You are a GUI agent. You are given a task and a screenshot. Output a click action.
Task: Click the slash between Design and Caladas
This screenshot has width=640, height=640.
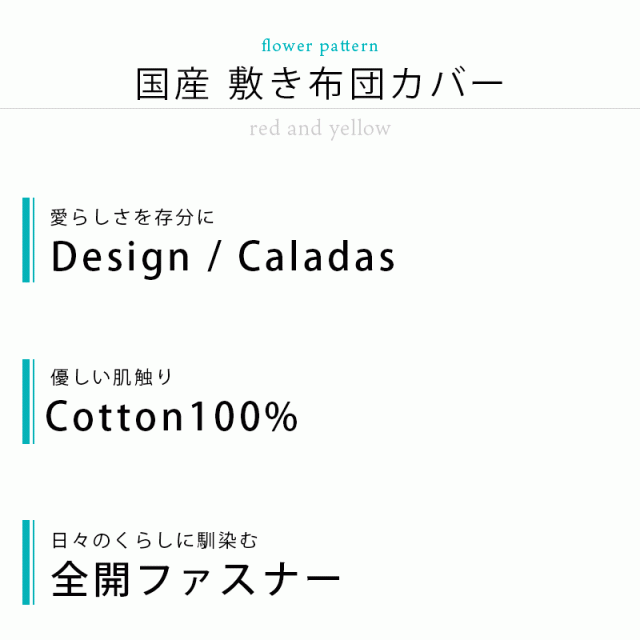click(x=213, y=258)
